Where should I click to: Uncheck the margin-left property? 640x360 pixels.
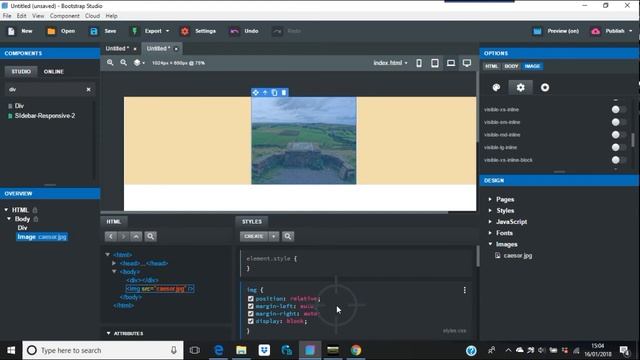[x=251, y=306]
